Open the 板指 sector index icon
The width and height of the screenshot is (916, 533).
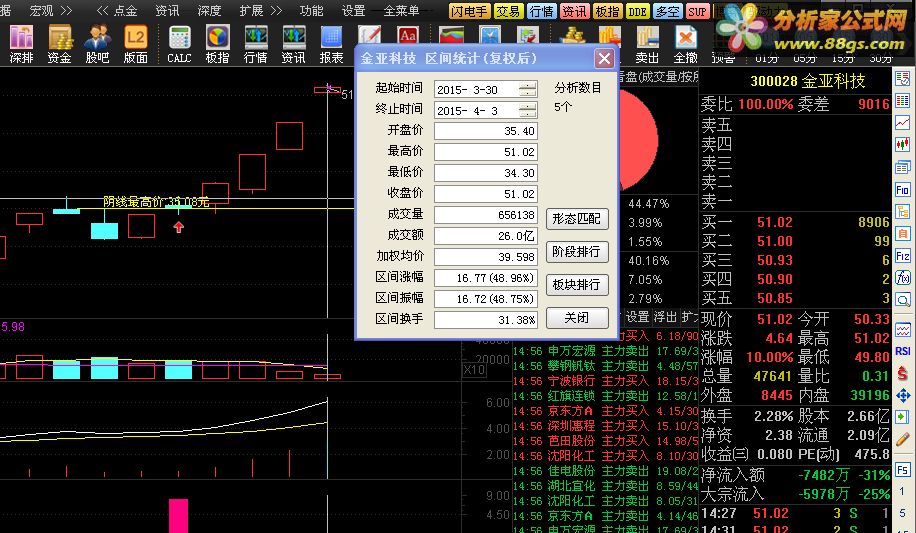pos(217,44)
